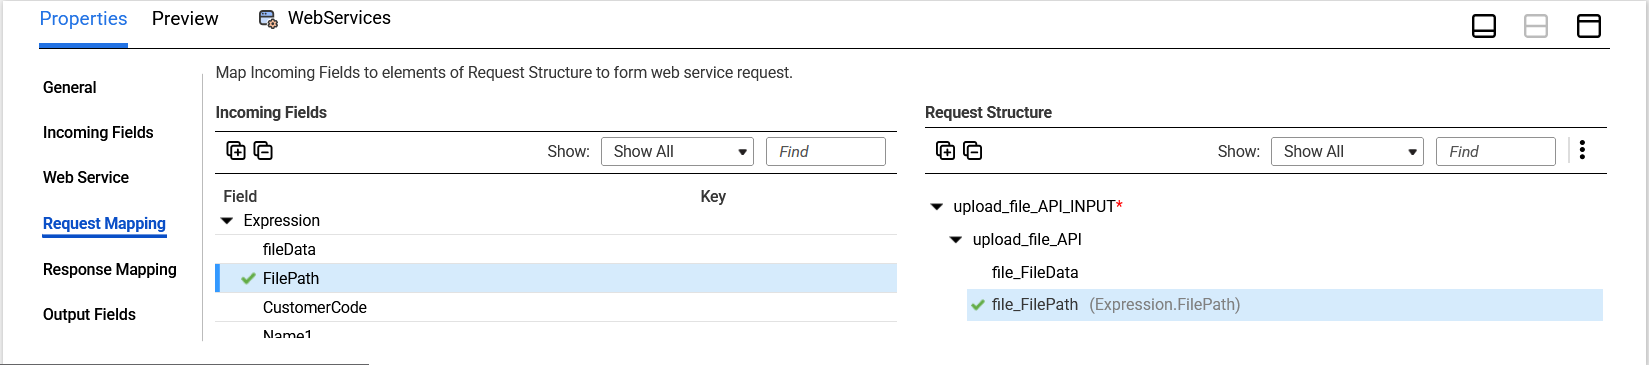Select the split panel layout icon

pyautogui.click(x=1536, y=26)
